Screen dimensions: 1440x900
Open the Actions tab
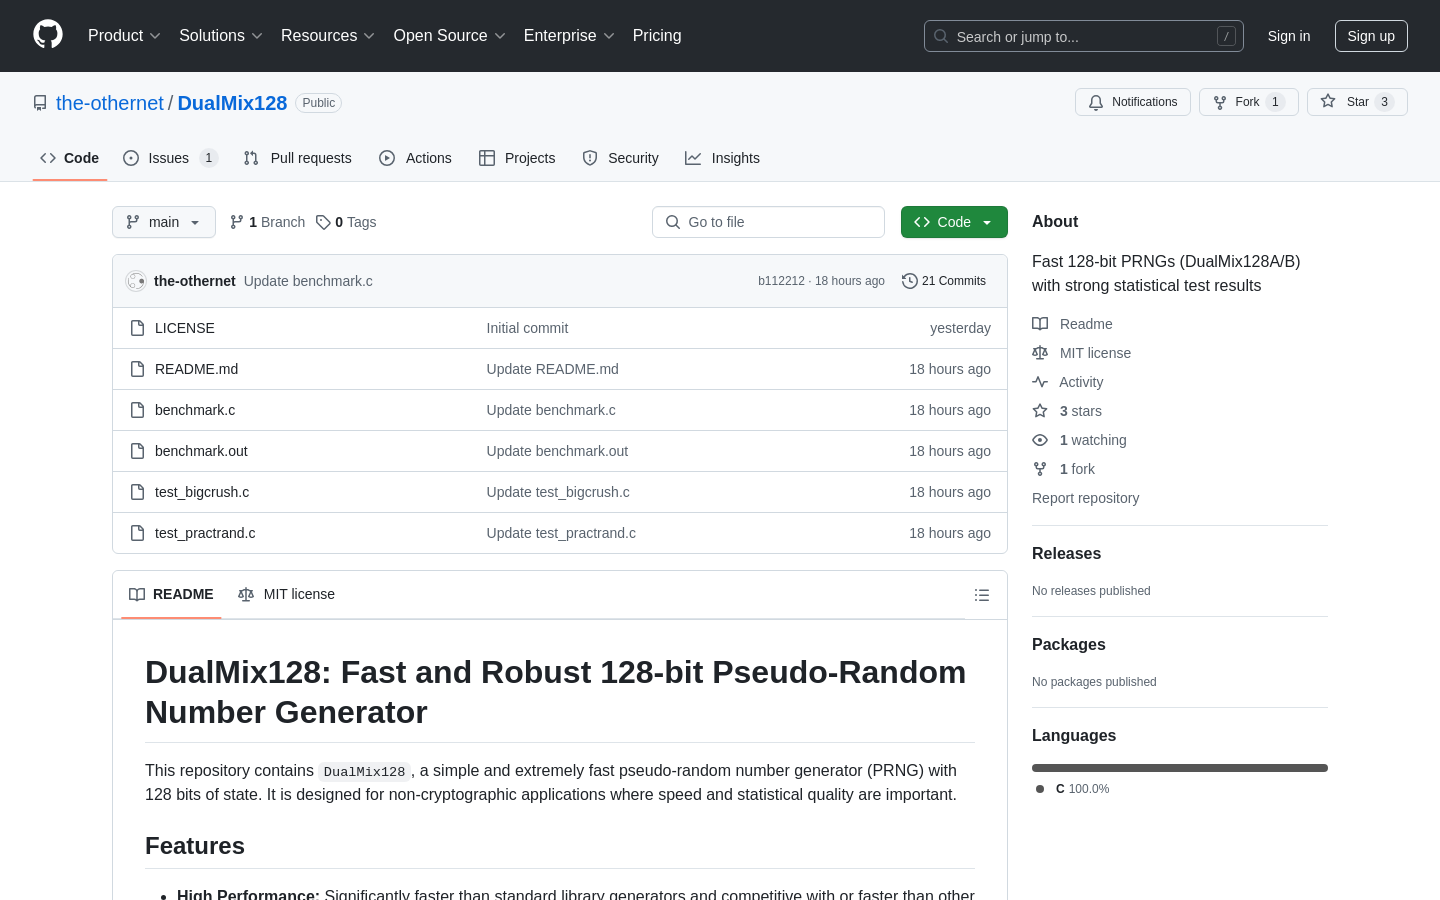(415, 158)
